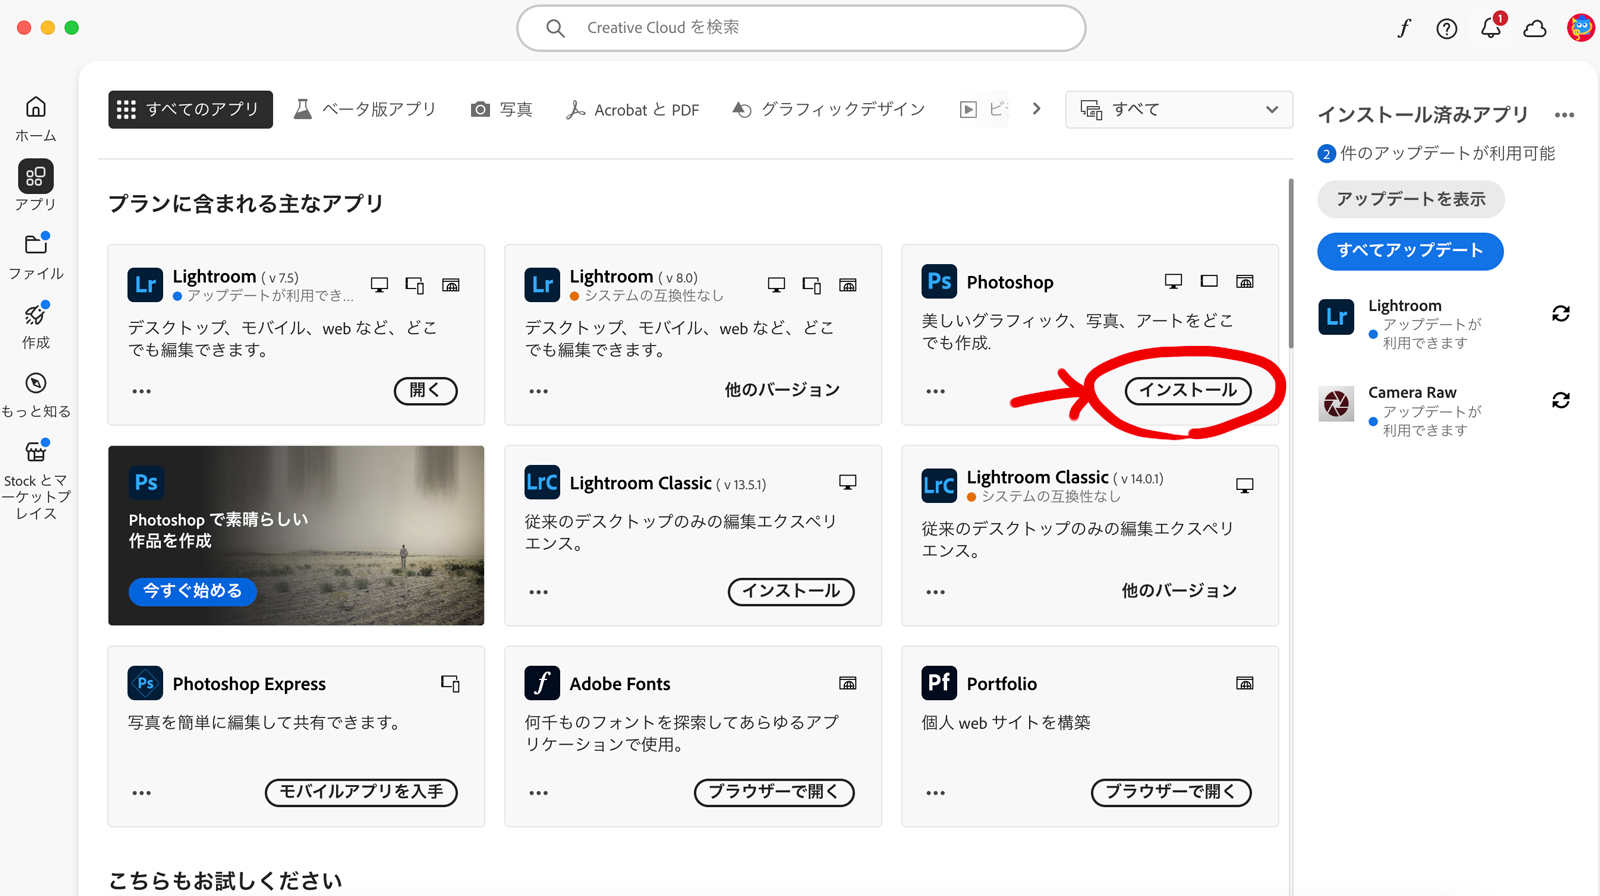1600x896 pixels.
Task: Click update refresh icon for installed Lightroom
Action: click(x=1561, y=314)
